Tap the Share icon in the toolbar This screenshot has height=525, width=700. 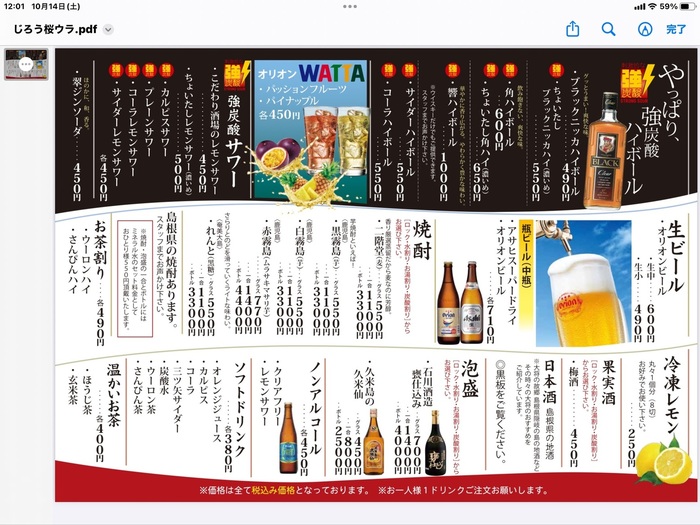572,29
